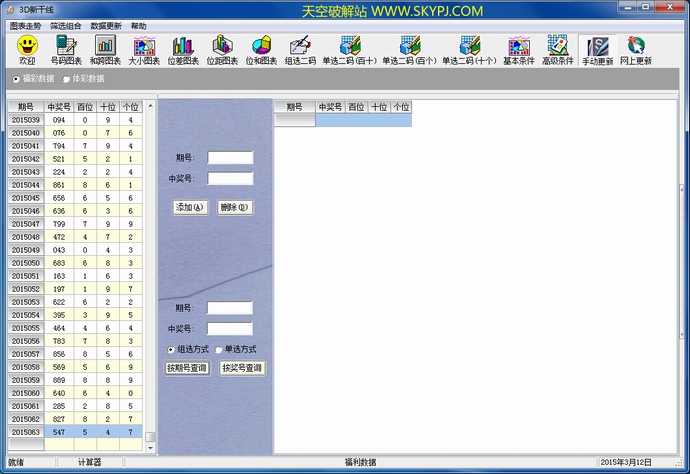Click the data list scrollbar down arrow
690x474 pixels.
[x=150, y=447]
